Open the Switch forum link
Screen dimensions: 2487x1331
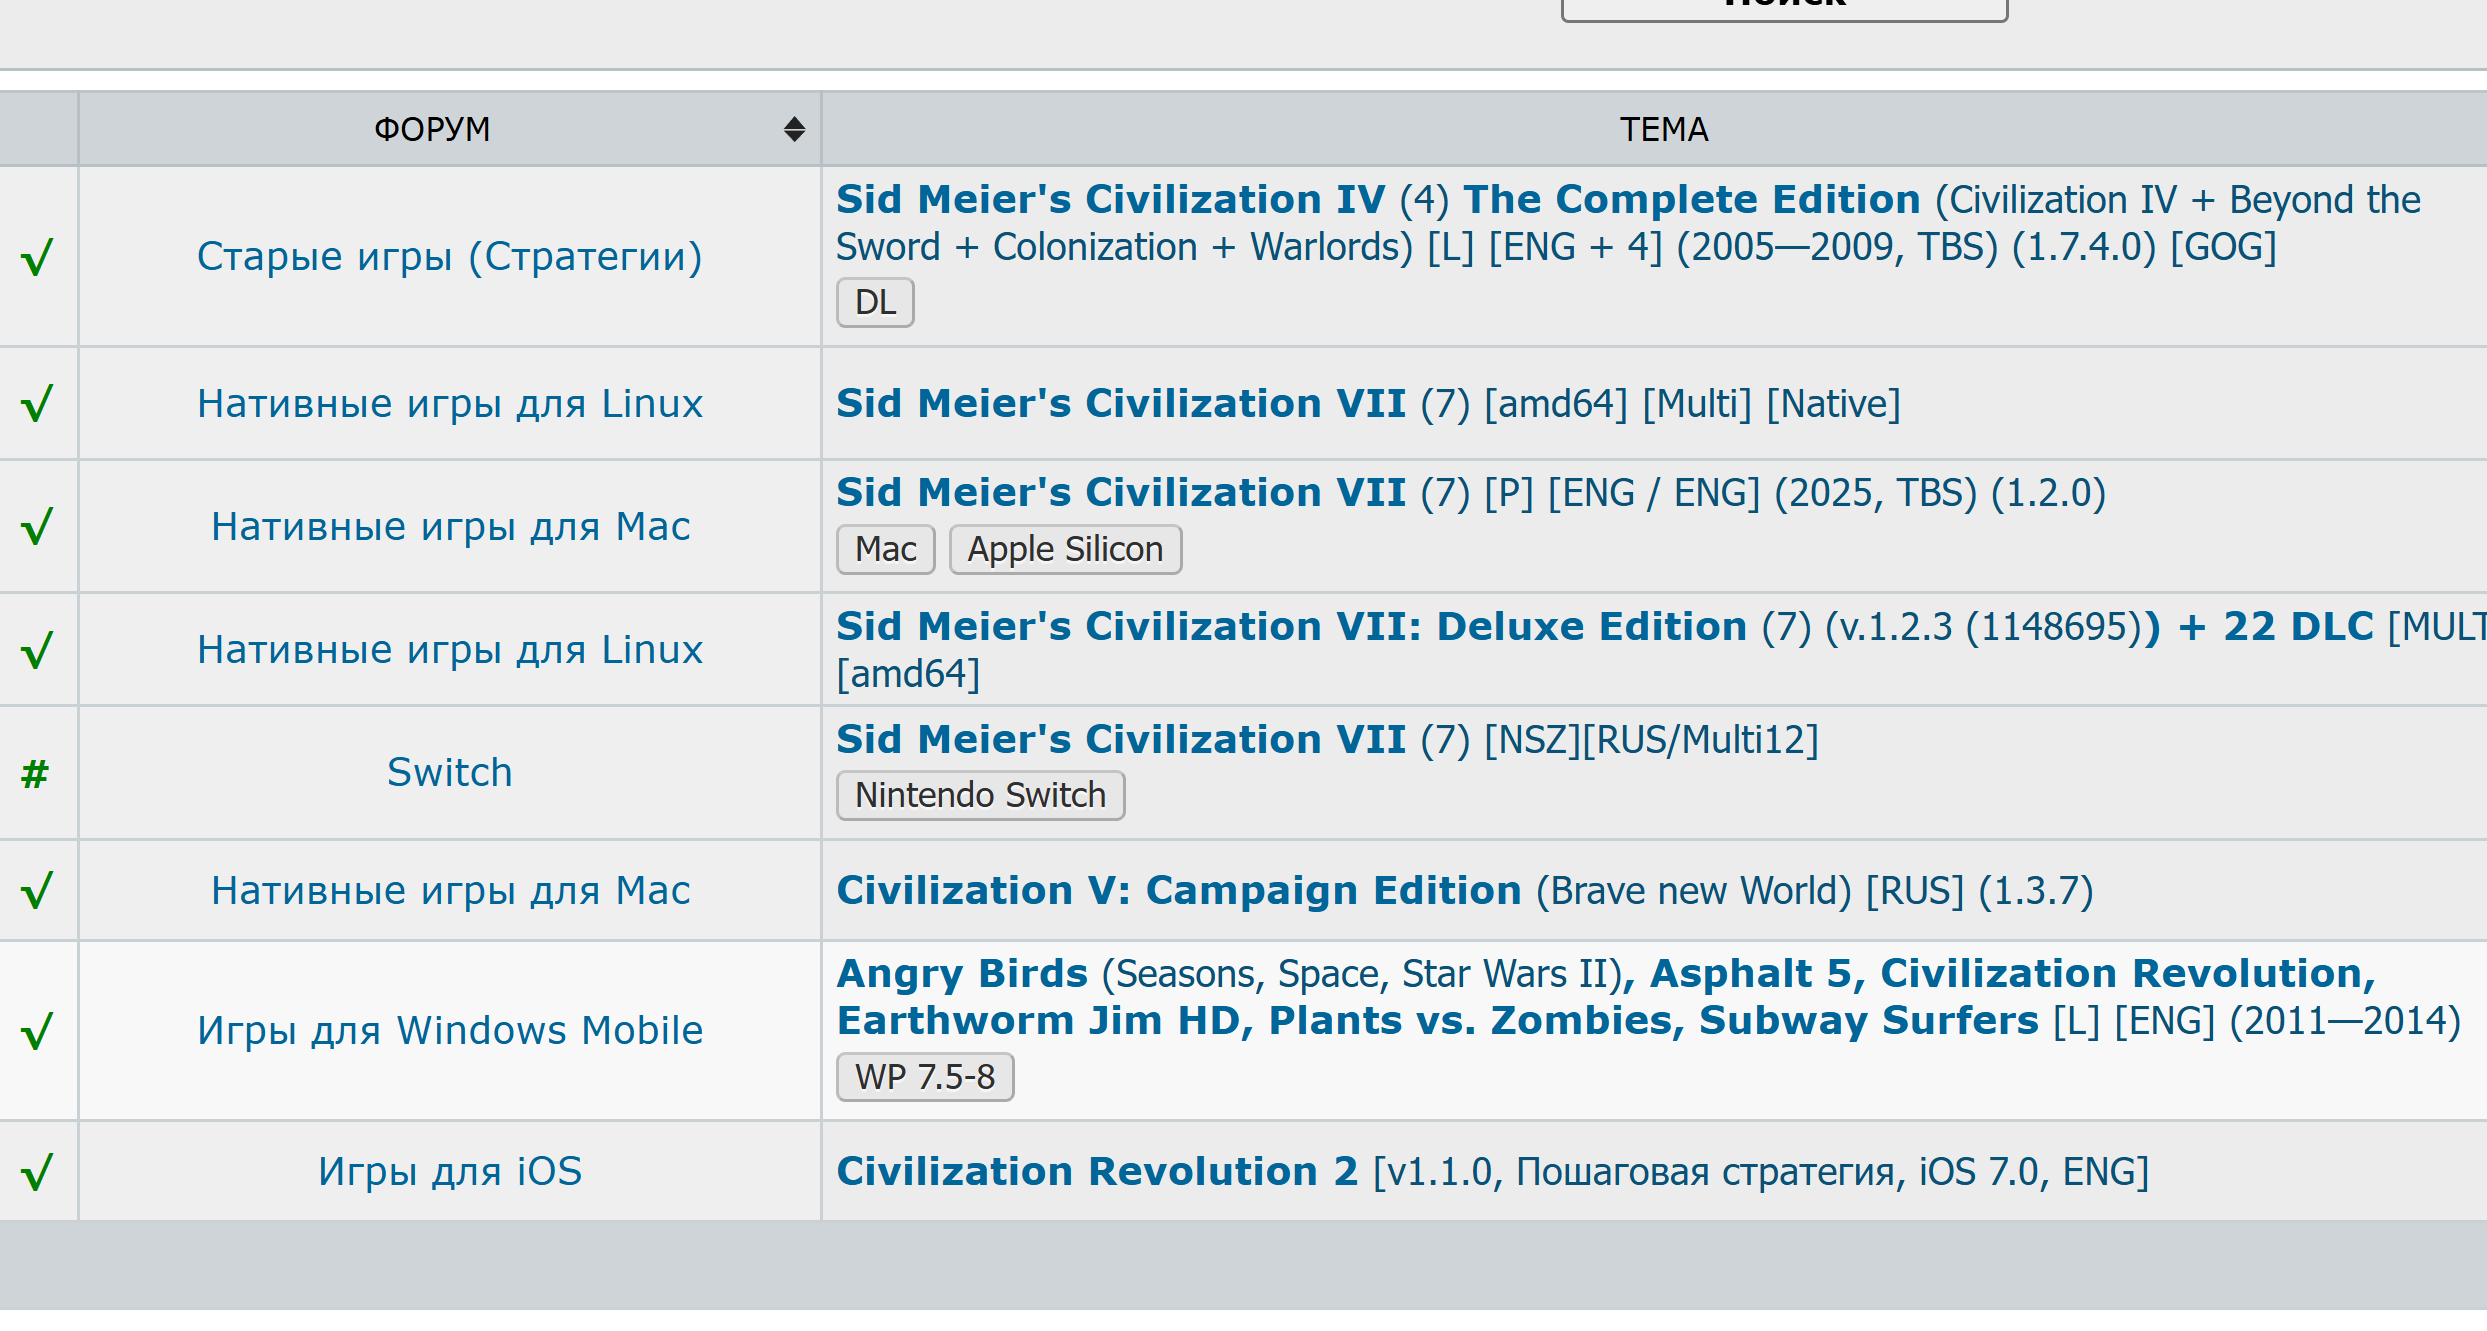[449, 772]
